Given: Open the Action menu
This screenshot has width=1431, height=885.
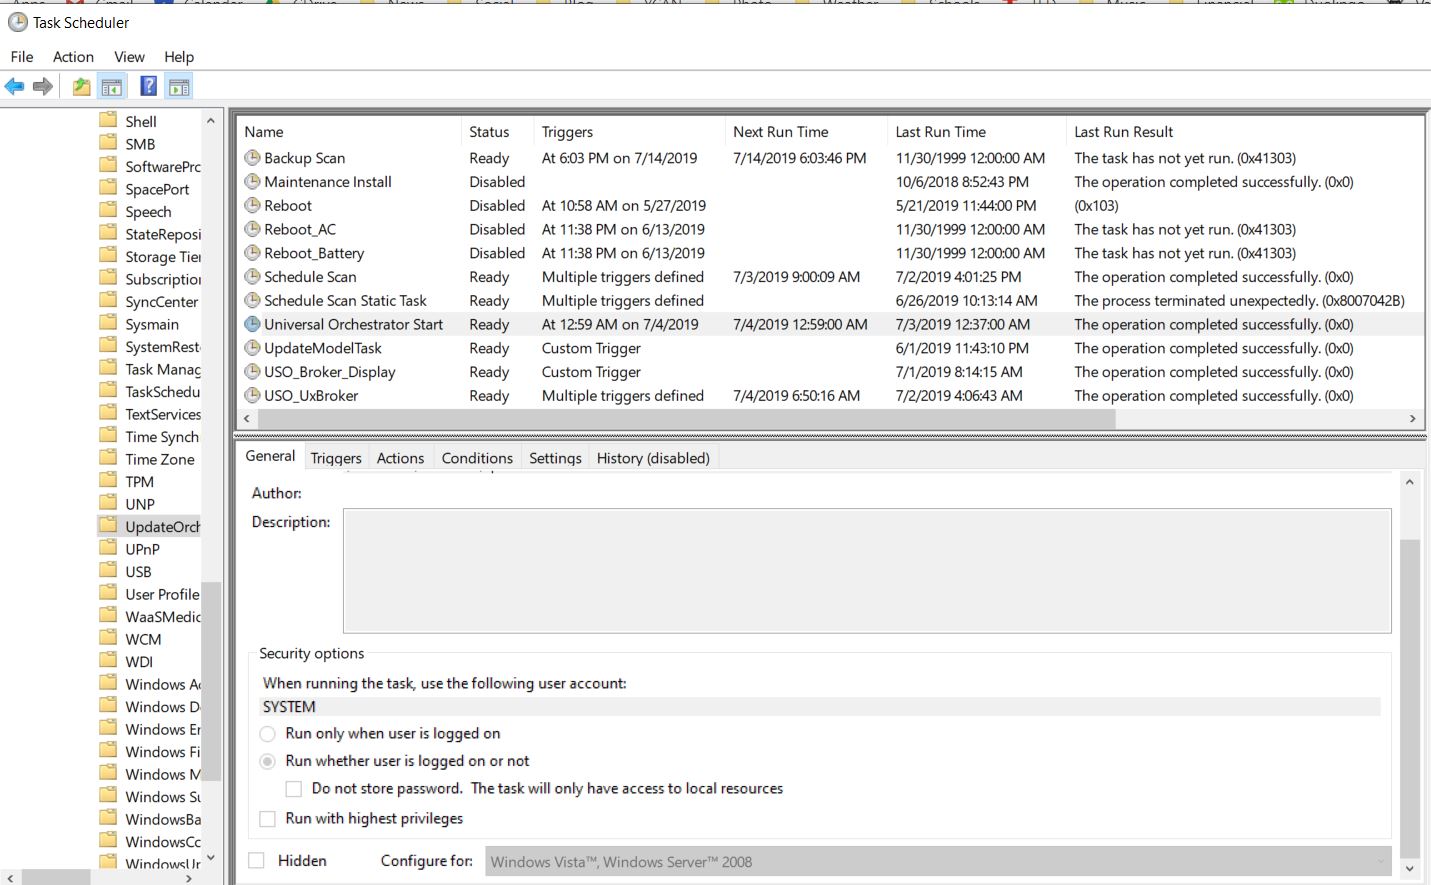Looking at the screenshot, I should pyautogui.click(x=73, y=57).
